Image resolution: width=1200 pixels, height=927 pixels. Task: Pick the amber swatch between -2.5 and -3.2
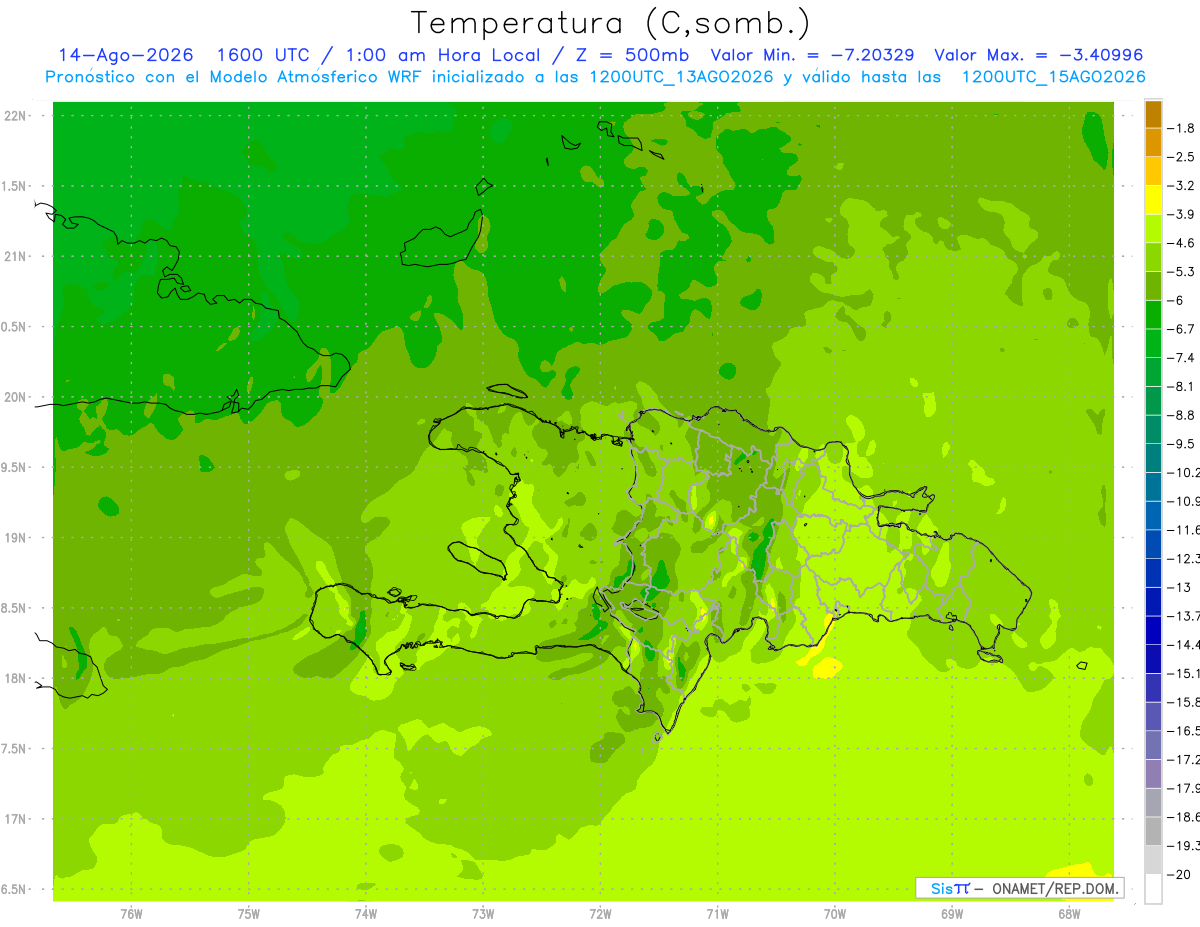point(1153,171)
